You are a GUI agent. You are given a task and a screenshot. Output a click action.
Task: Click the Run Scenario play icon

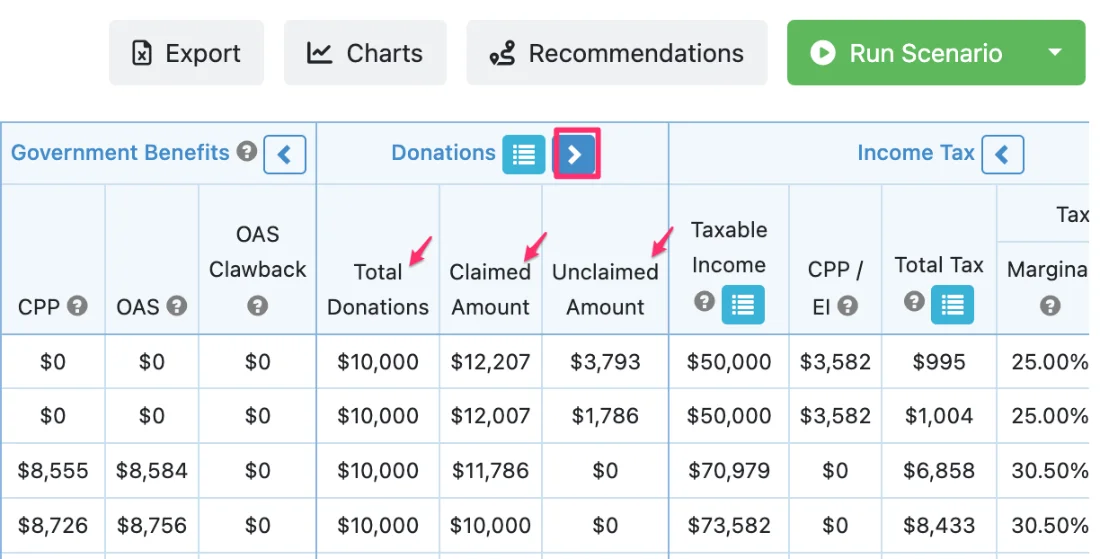[x=823, y=53]
